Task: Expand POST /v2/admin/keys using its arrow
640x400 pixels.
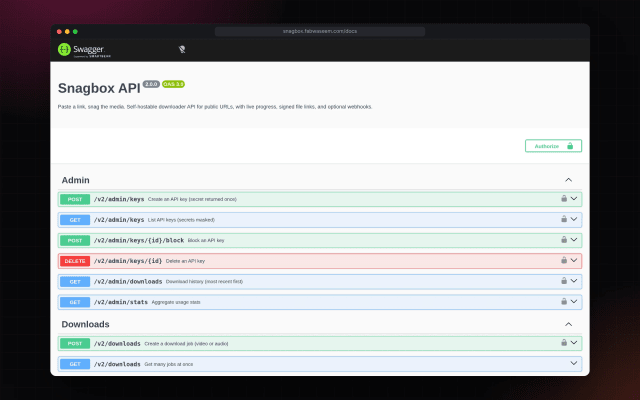Action: pos(574,199)
